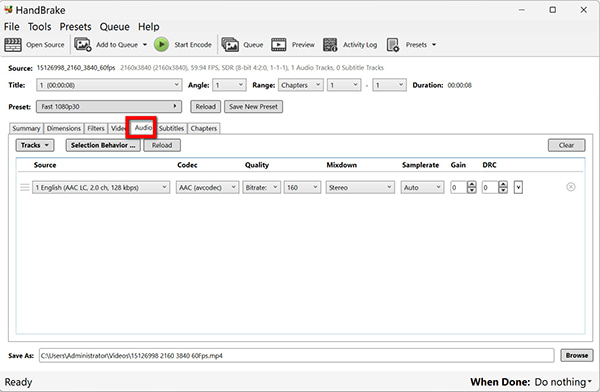Open the File menu

pyautogui.click(x=11, y=27)
